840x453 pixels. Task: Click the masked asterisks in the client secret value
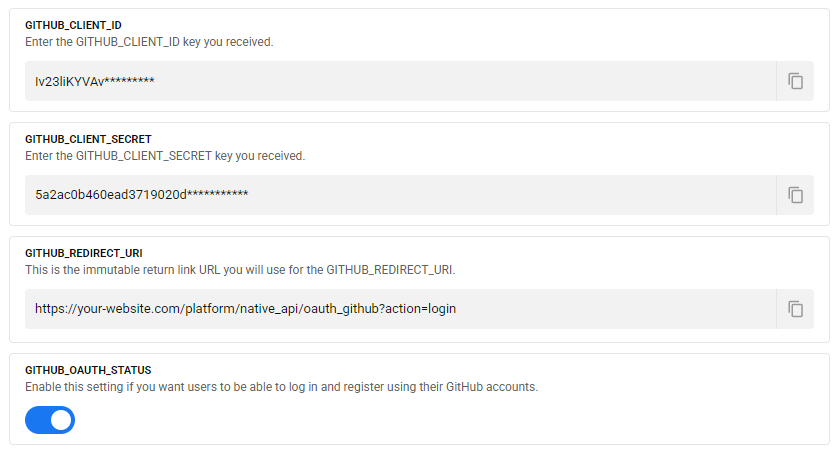(x=218, y=195)
